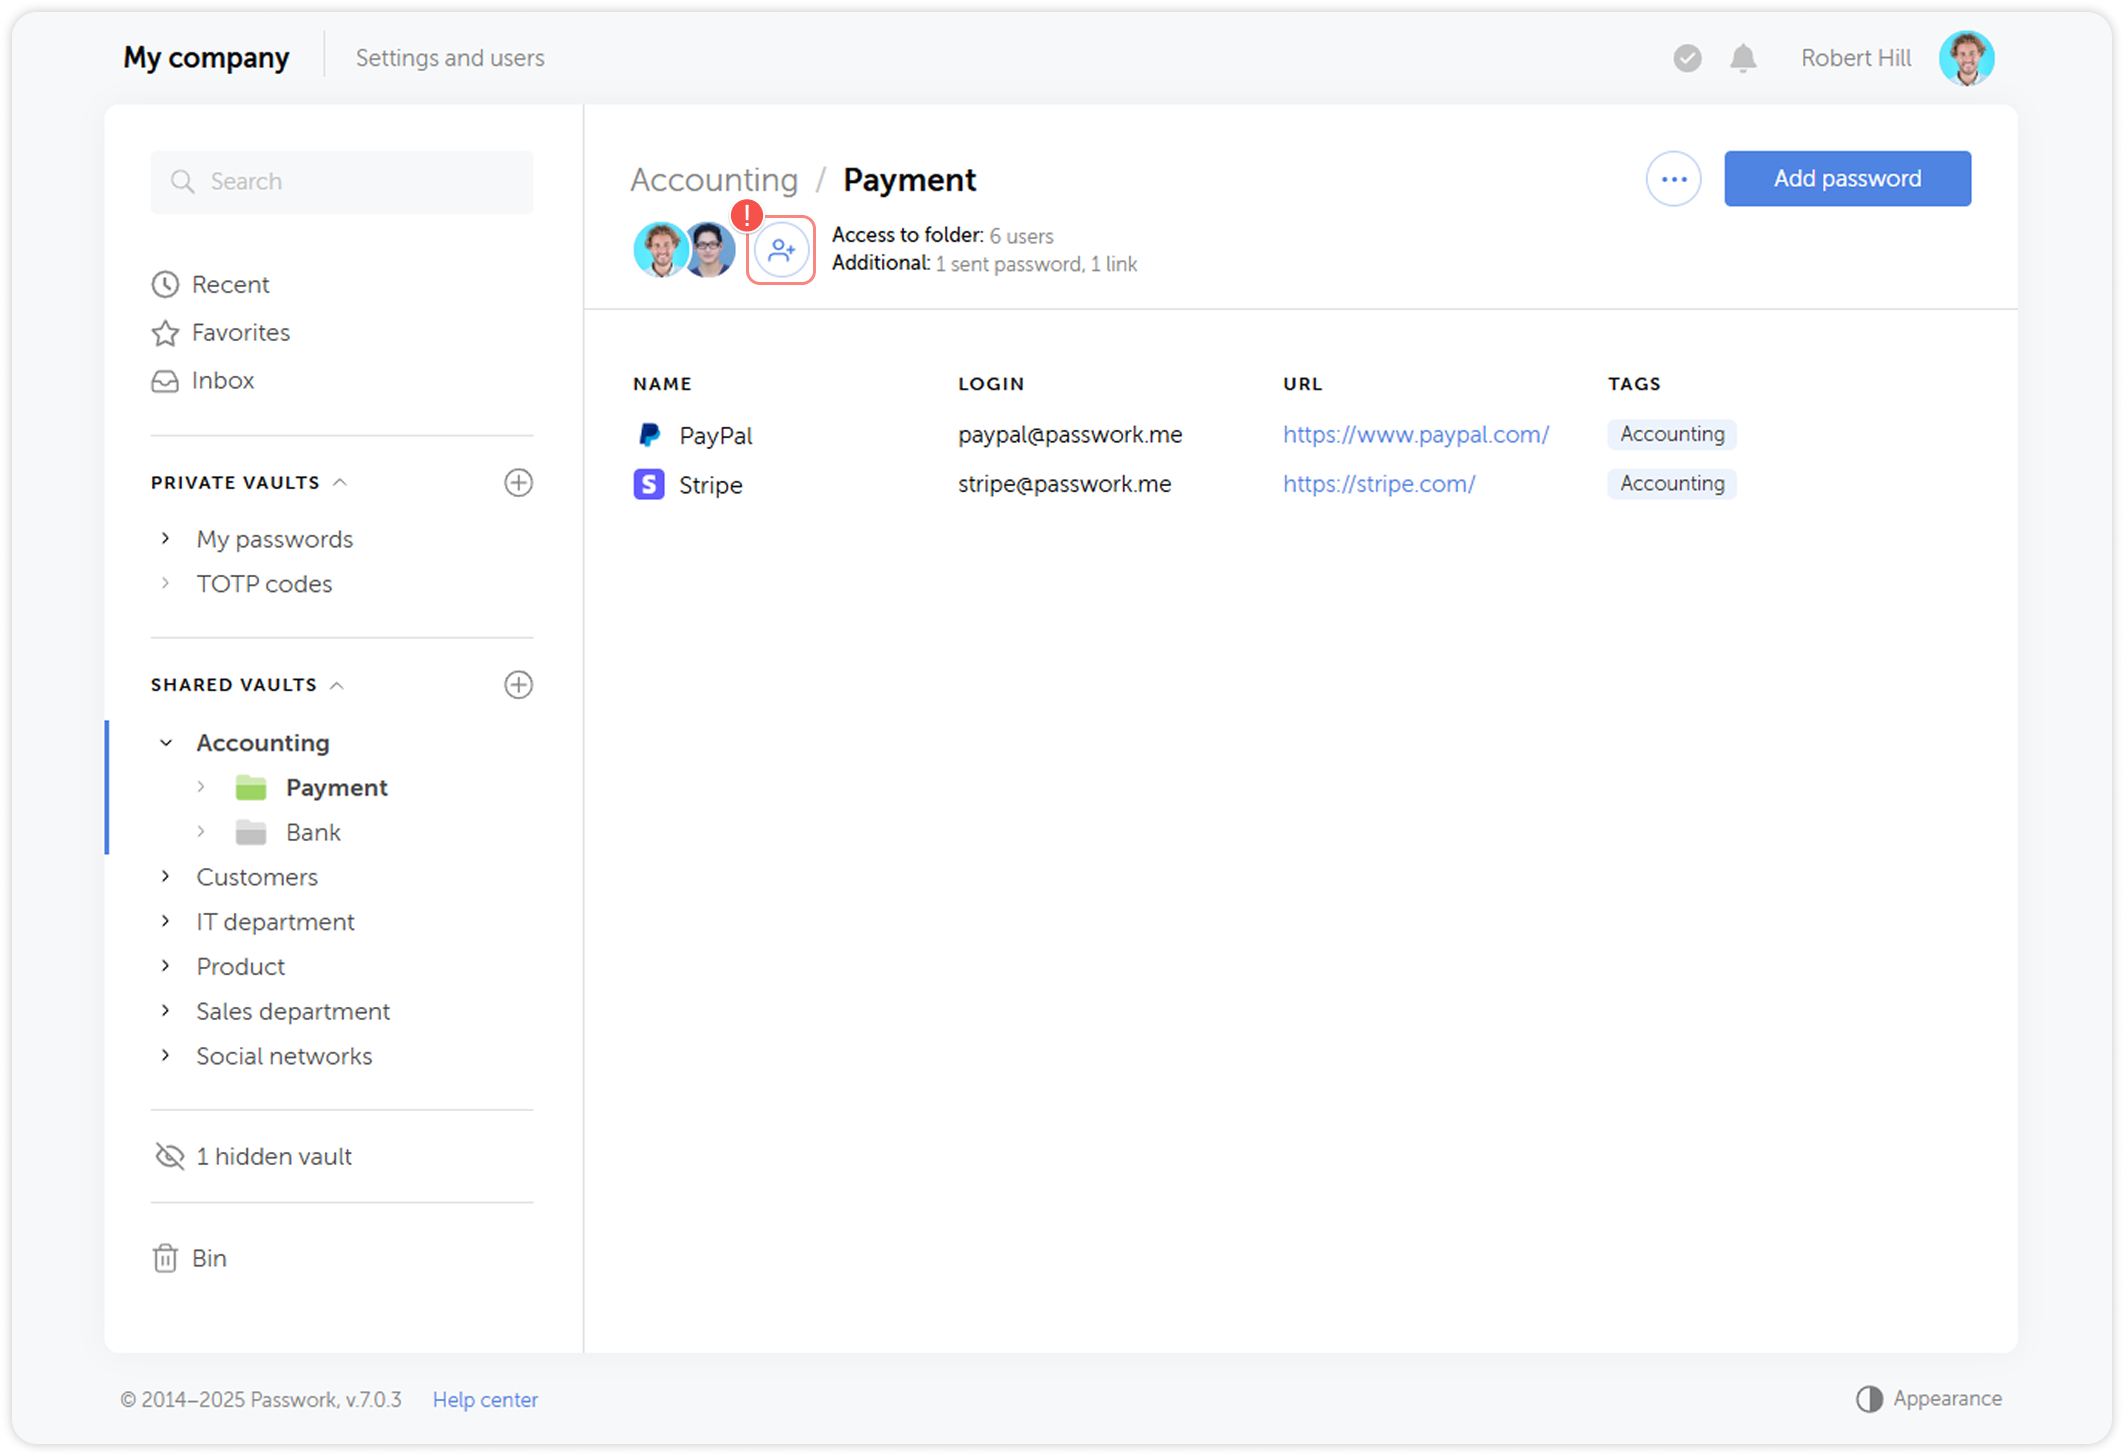The height and width of the screenshot is (1456, 2124).
Task: Click the checkmark status icon in the top bar
Action: tap(1687, 58)
